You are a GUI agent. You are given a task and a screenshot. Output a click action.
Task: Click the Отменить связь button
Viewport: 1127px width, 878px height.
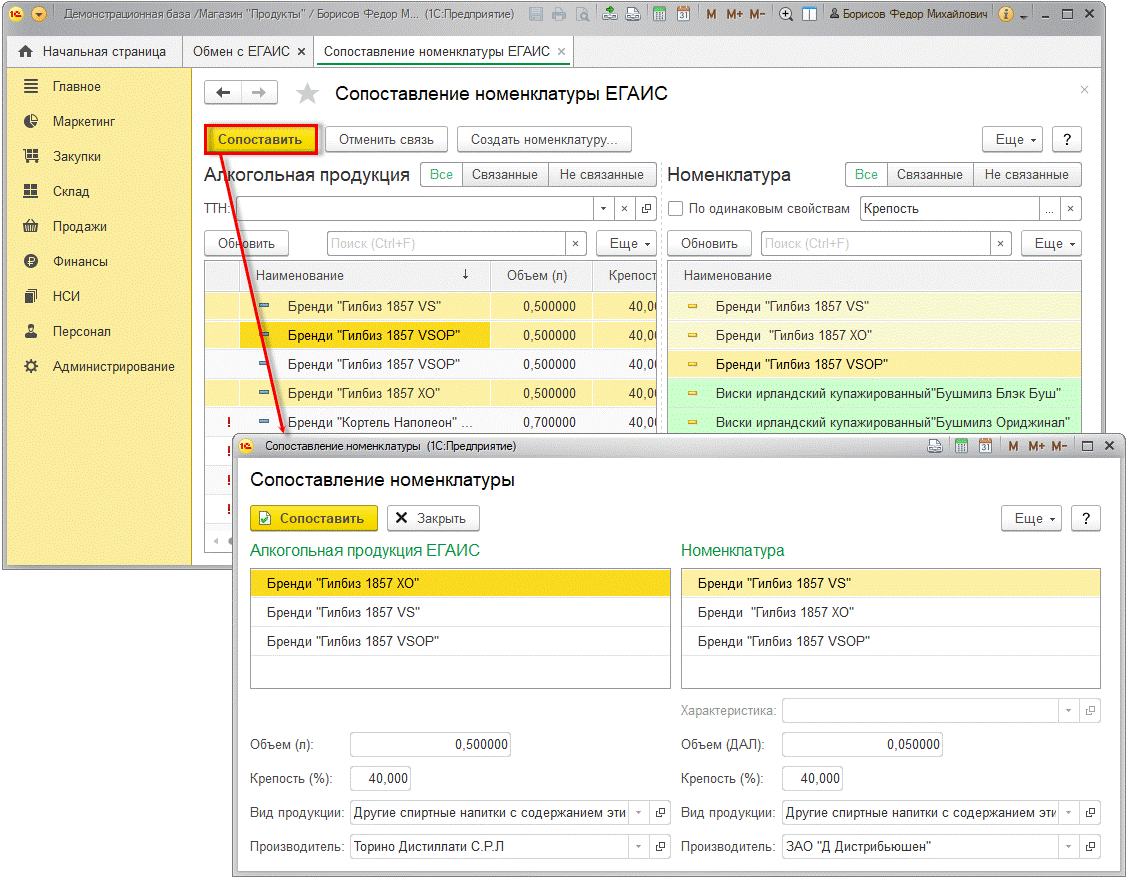386,139
